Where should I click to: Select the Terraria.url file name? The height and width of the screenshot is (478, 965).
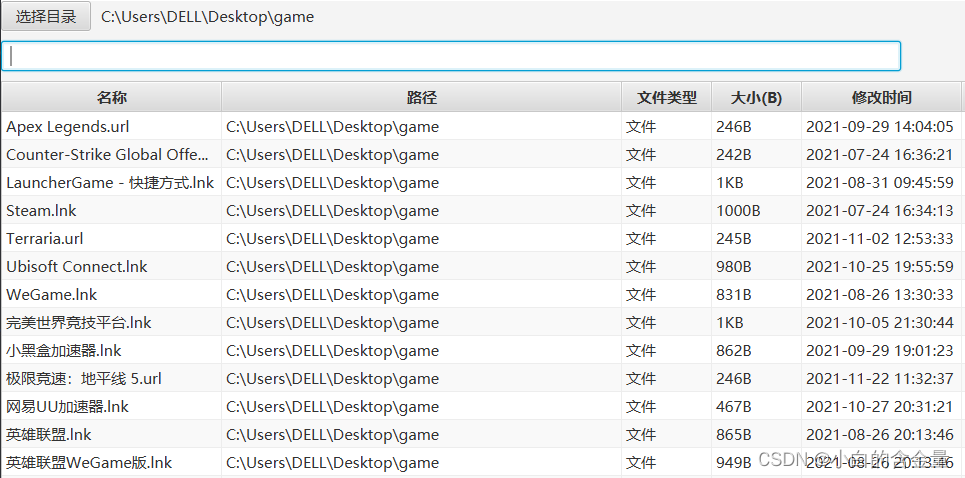[44, 239]
